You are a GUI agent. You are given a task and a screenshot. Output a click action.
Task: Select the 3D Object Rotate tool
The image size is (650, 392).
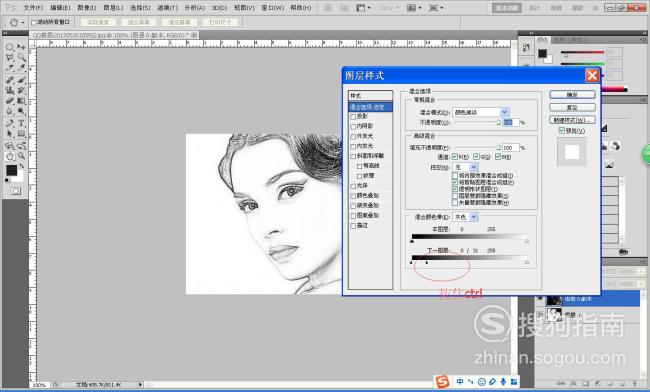point(10,145)
